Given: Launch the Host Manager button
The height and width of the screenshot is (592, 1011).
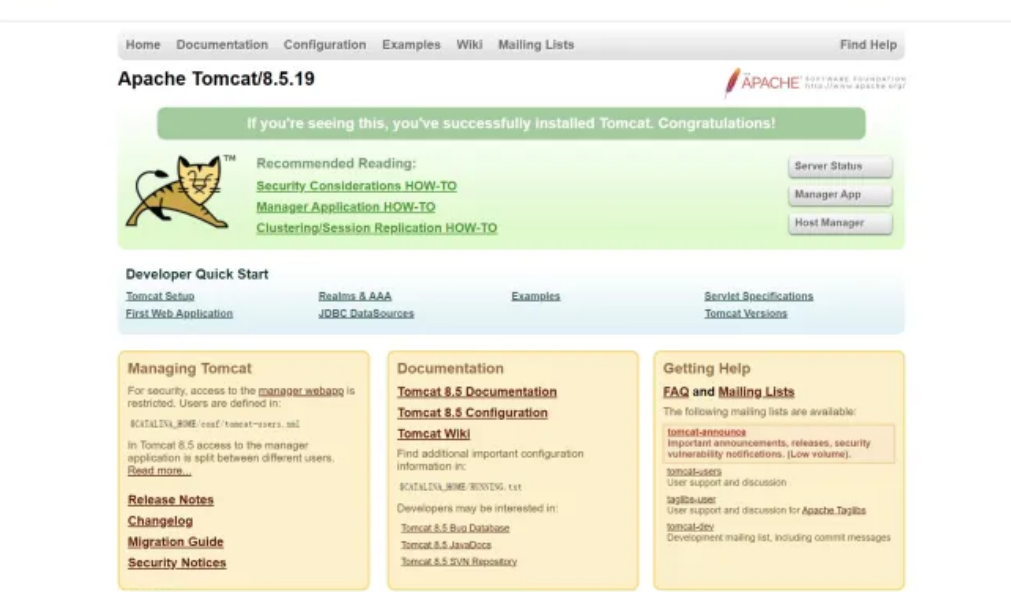Looking at the screenshot, I should [840, 223].
